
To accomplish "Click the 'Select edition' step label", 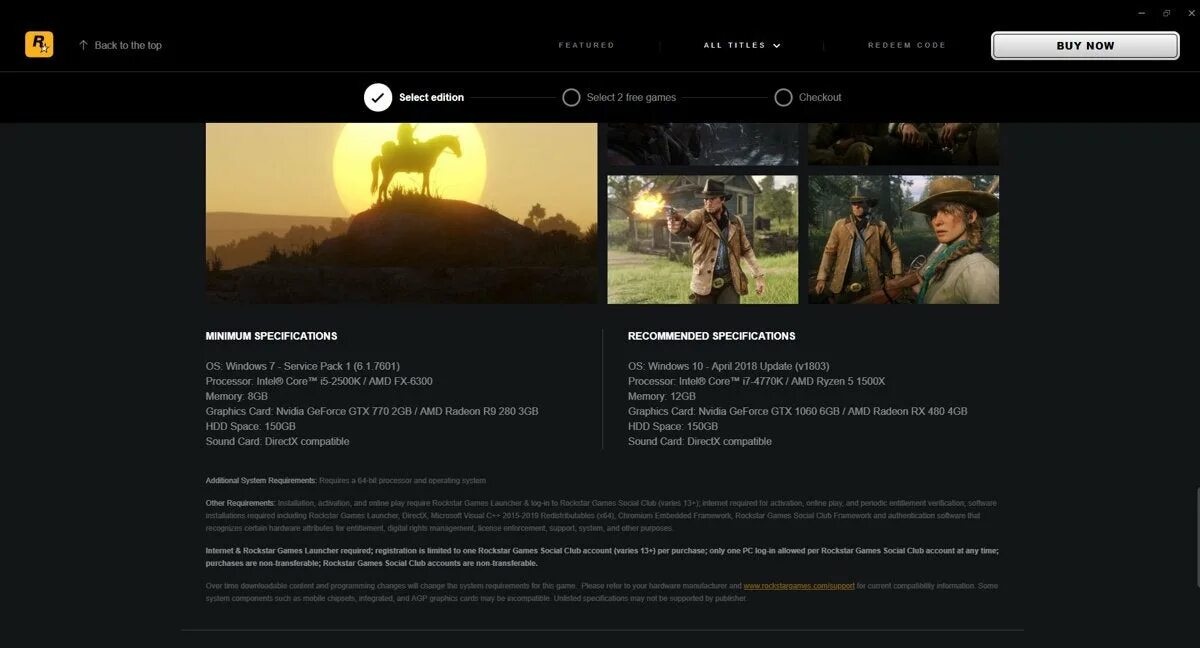I will [431, 97].
